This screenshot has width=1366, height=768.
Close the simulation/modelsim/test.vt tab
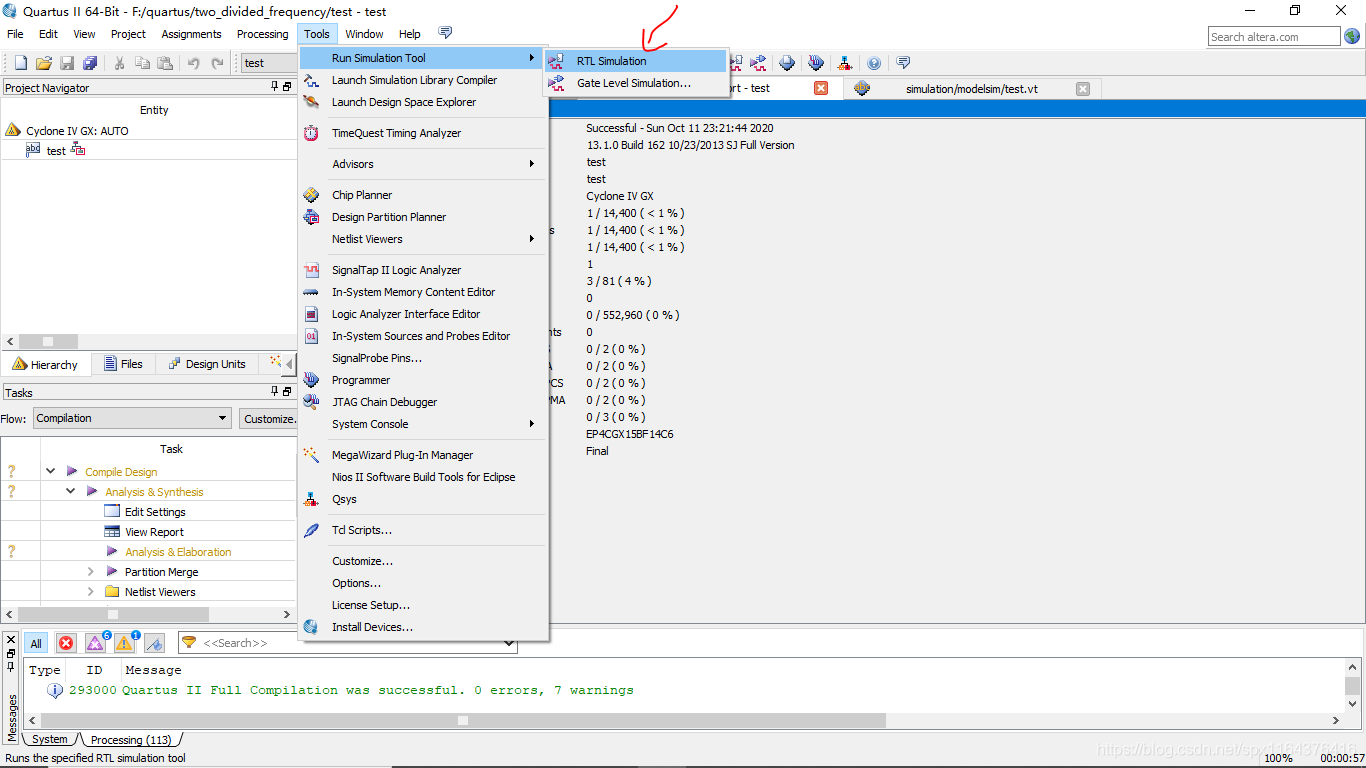pos(1083,88)
